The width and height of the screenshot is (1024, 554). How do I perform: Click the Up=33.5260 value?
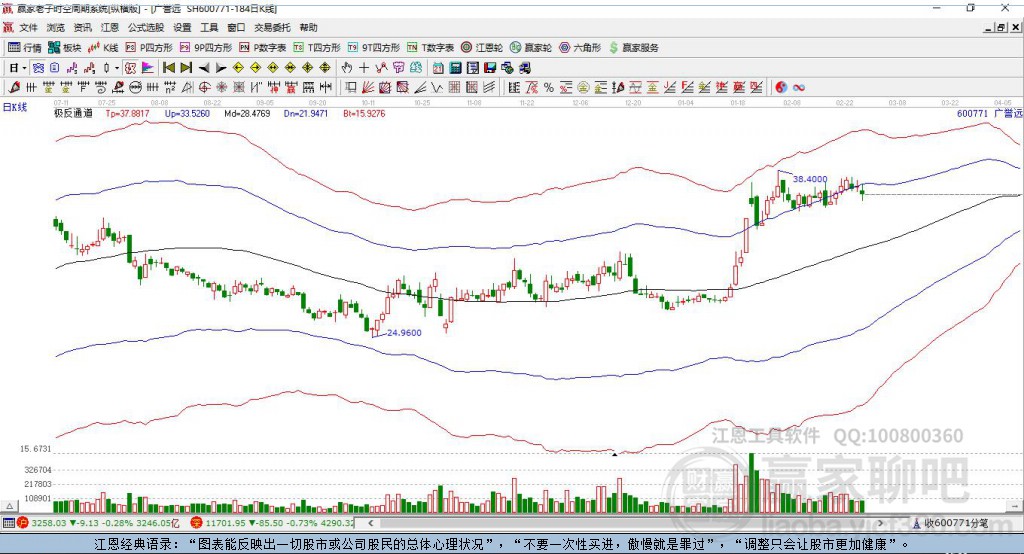click(187, 113)
